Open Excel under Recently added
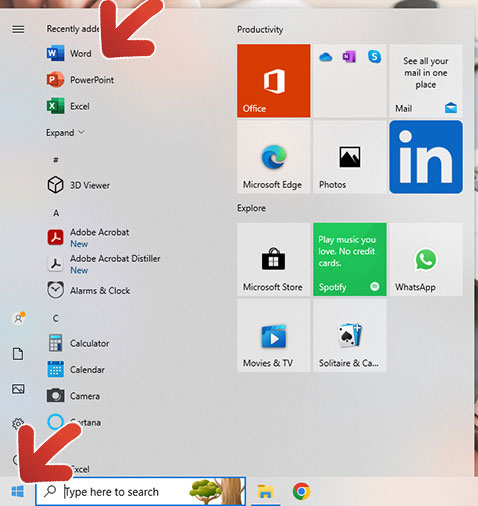Image resolution: width=478 pixels, height=506 pixels. 68,106
